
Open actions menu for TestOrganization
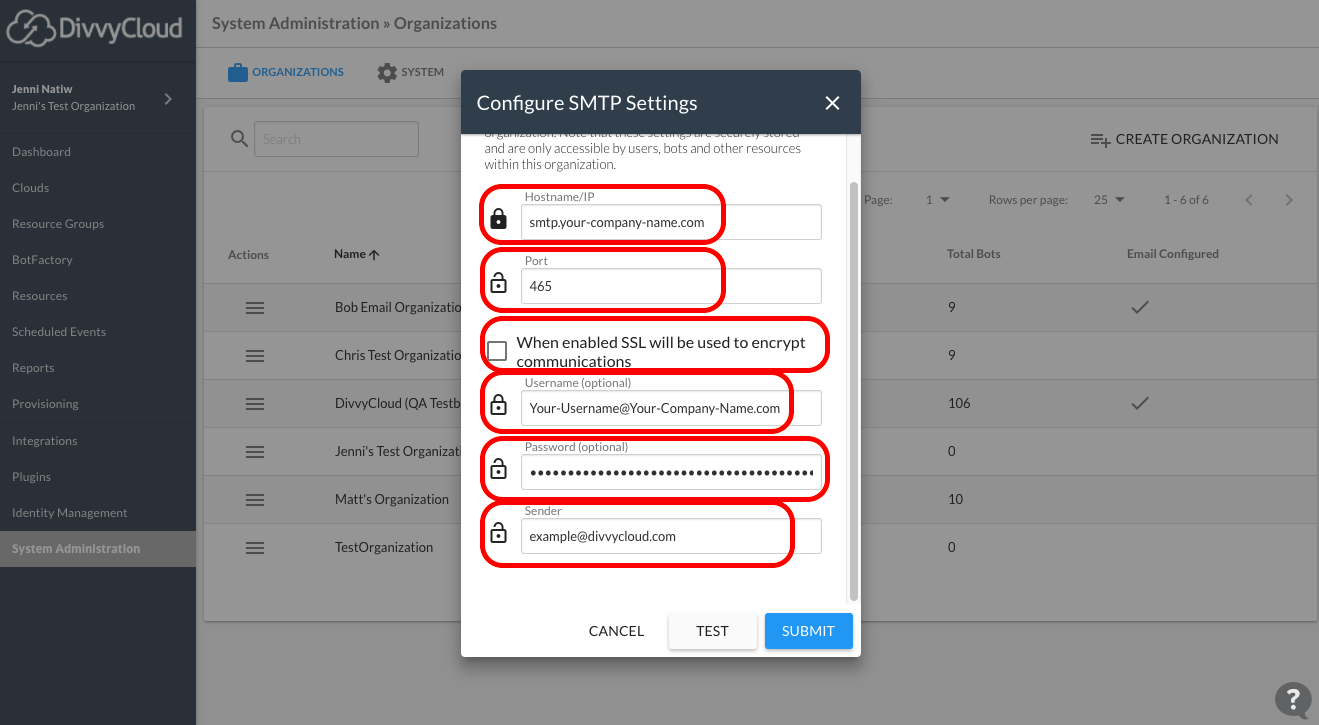click(x=255, y=548)
